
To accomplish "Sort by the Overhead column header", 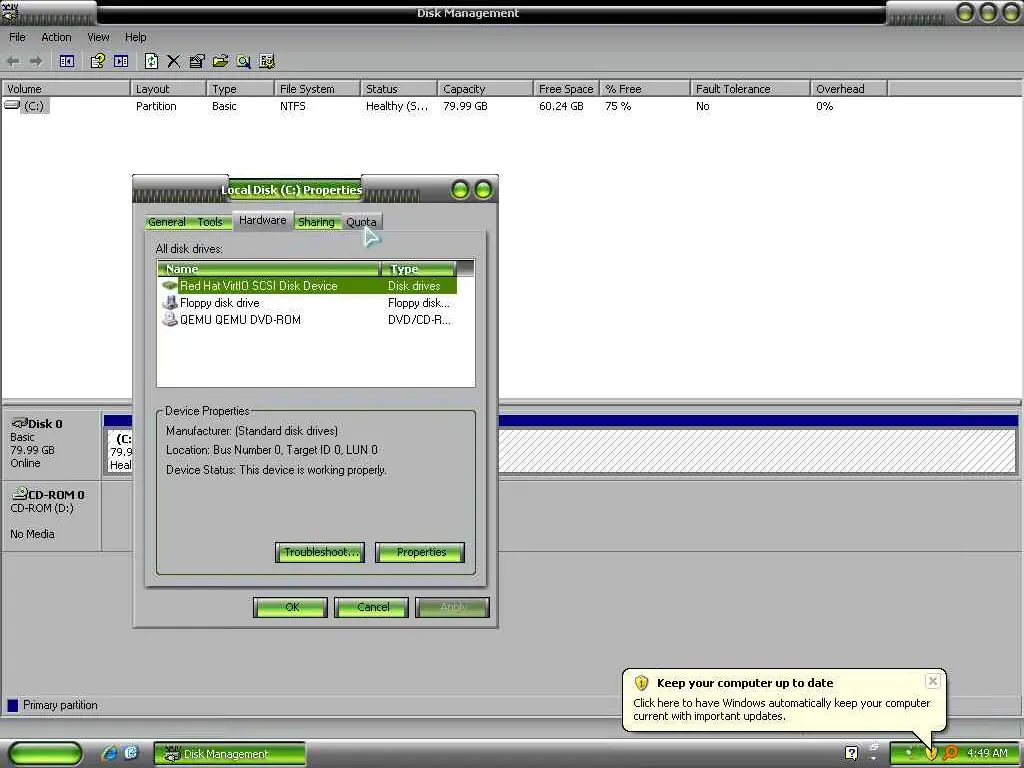I will tap(849, 89).
